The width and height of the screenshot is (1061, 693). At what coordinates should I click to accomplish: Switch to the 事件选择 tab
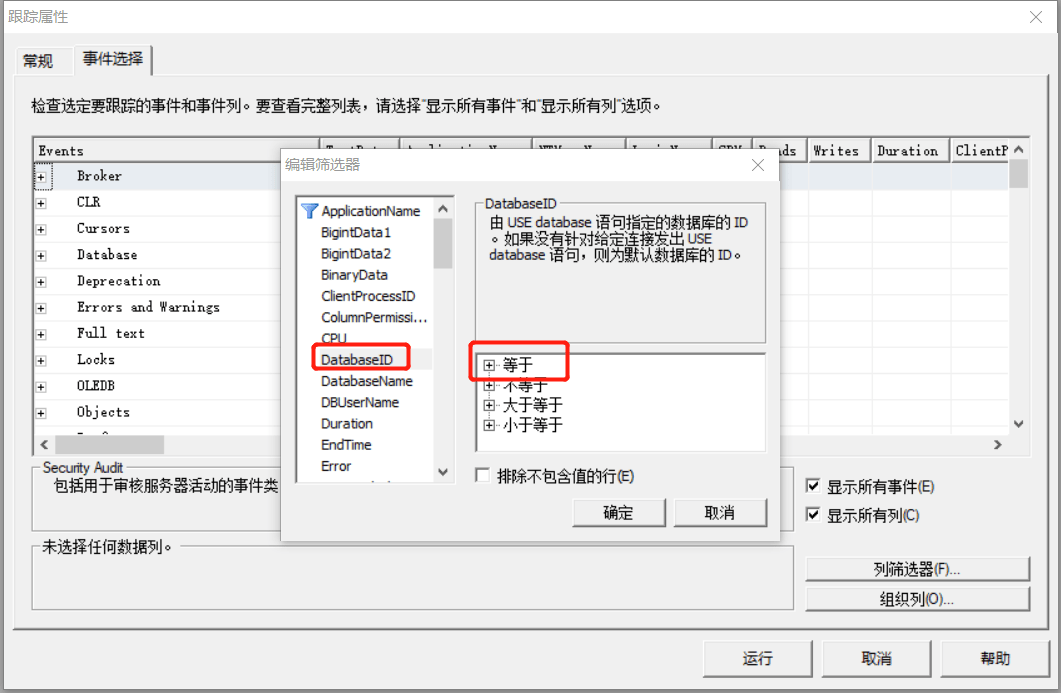[x=111, y=60]
